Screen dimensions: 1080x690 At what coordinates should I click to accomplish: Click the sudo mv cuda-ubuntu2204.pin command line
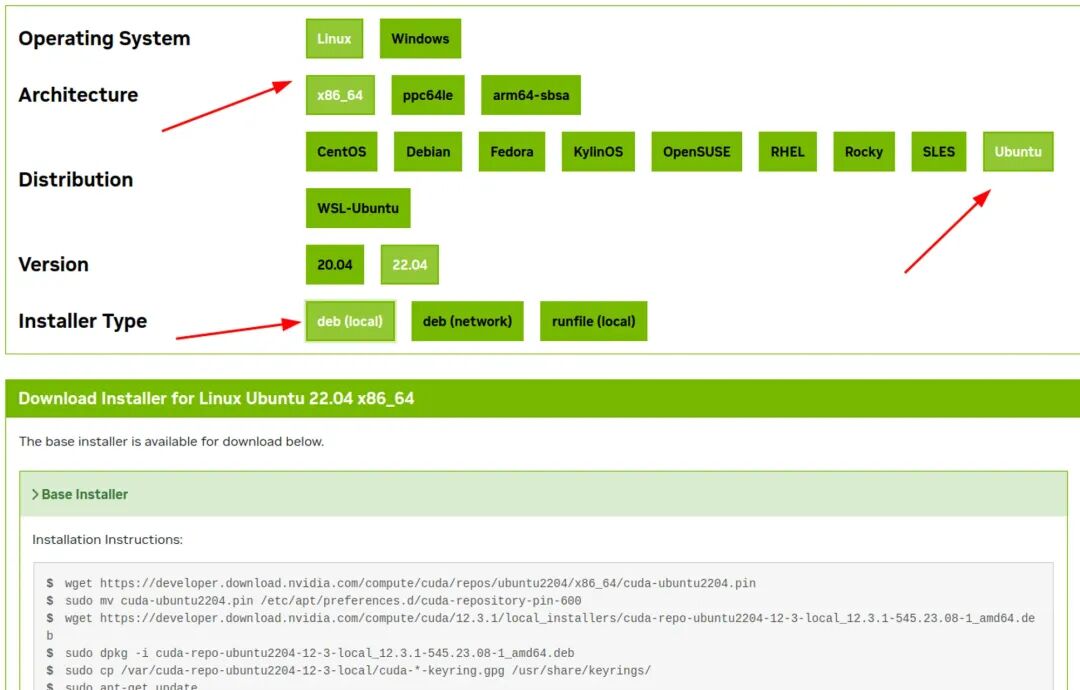323,600
